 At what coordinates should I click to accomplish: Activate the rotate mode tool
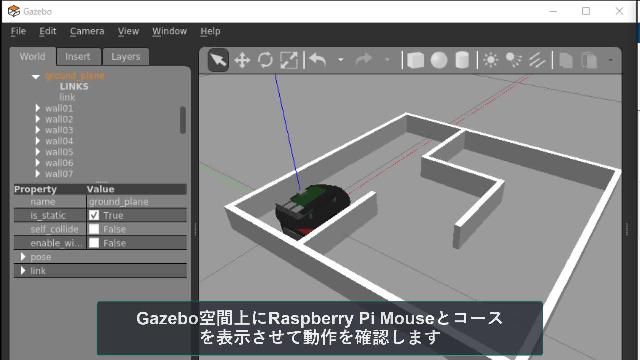pyautogui.click(x=265, y=60)
